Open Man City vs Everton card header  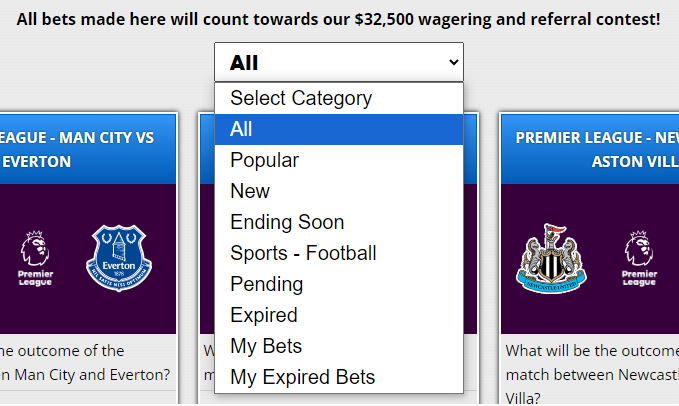88,149
